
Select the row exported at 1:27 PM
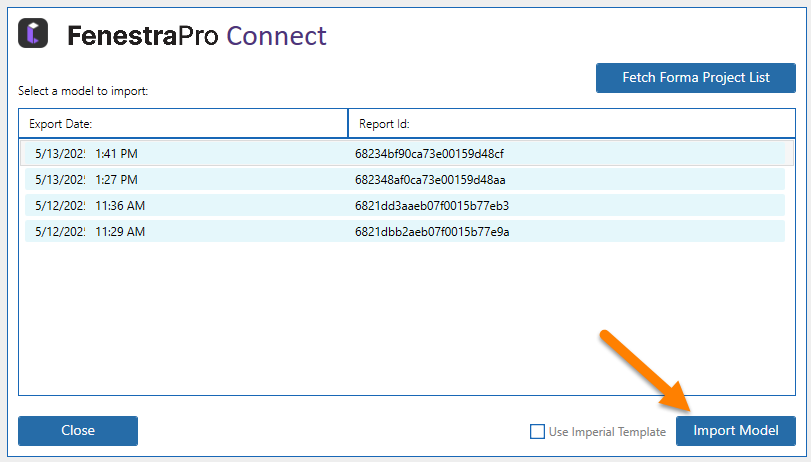[x=405, y=180]
